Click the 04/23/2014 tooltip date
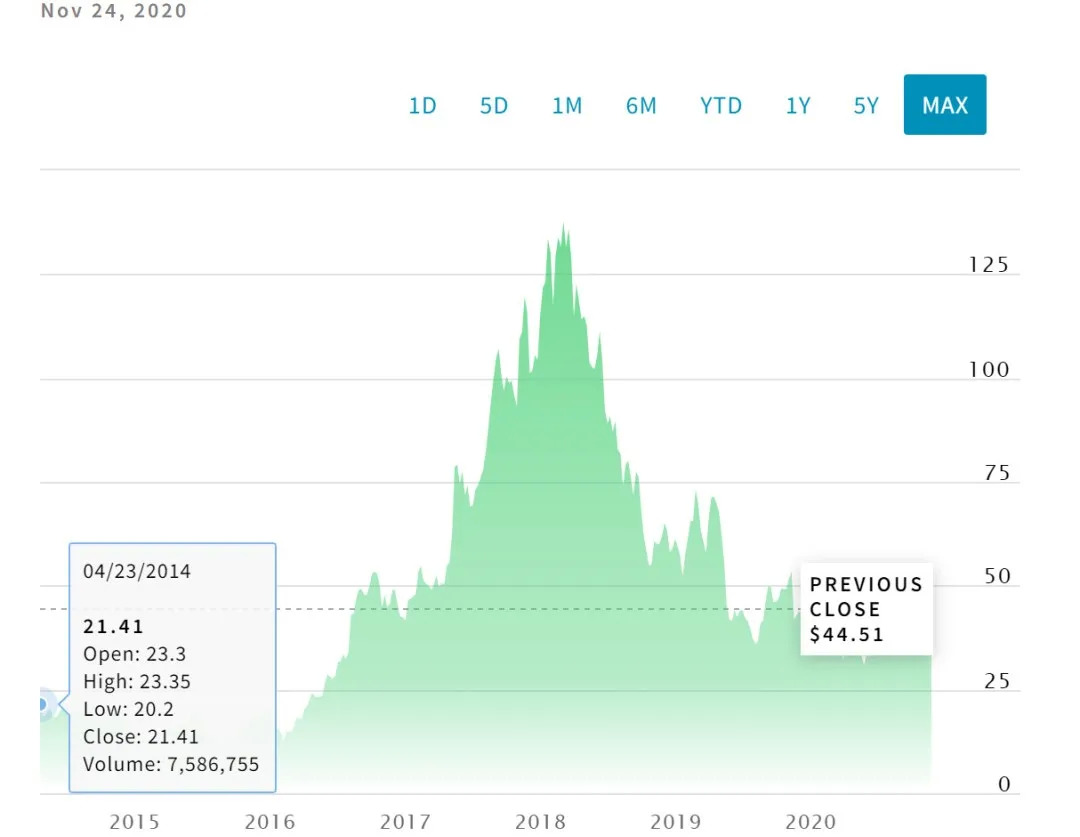Image resolution: width=1080 pixels, height=837 pixels. 136,572
